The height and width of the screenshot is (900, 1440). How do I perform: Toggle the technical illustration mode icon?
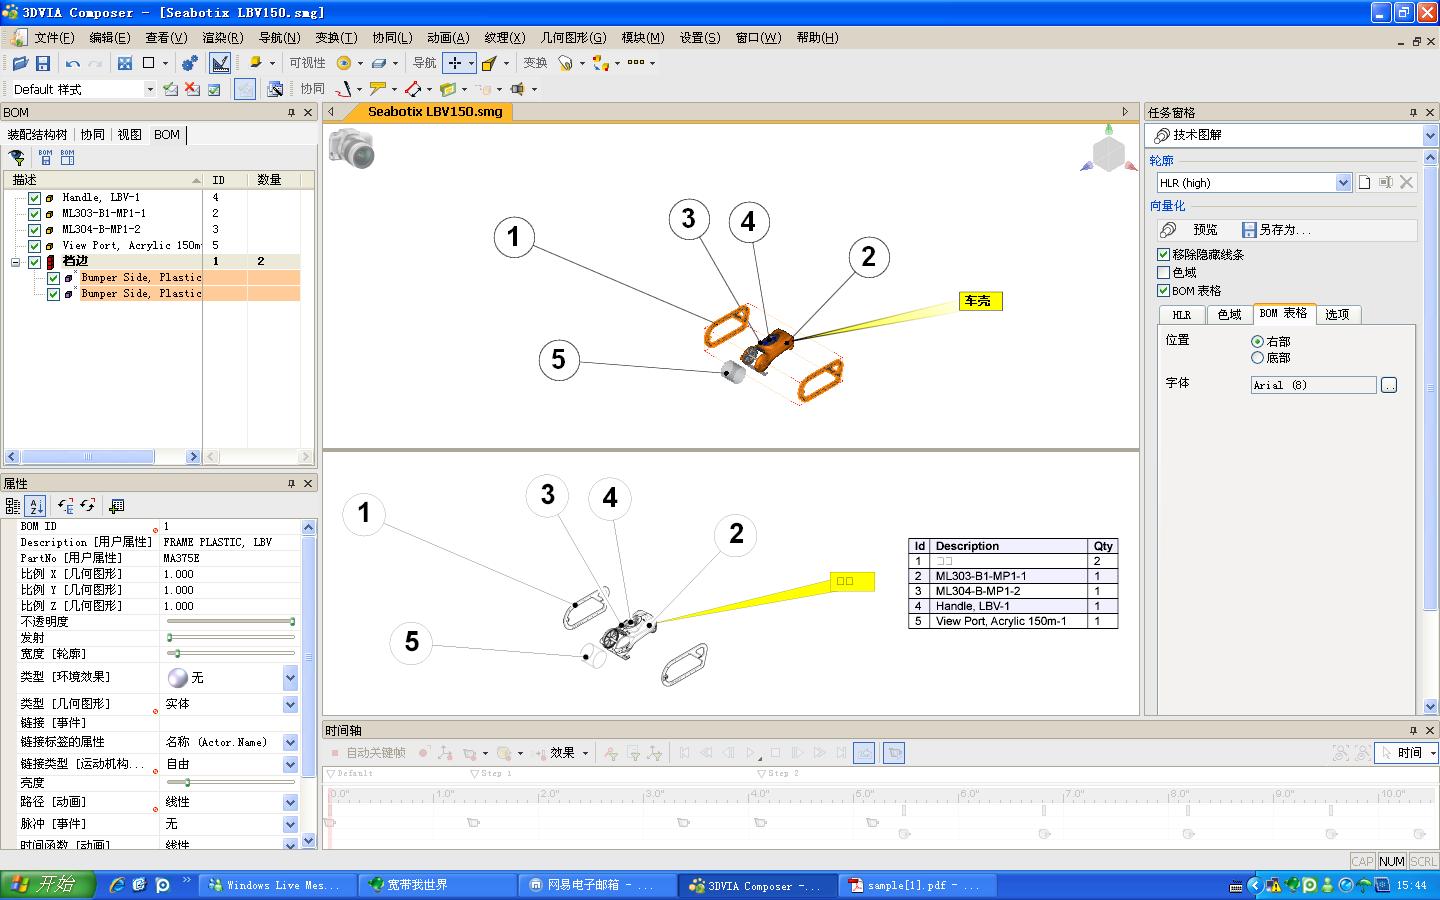pyautogui.click(x=220, y=63)
